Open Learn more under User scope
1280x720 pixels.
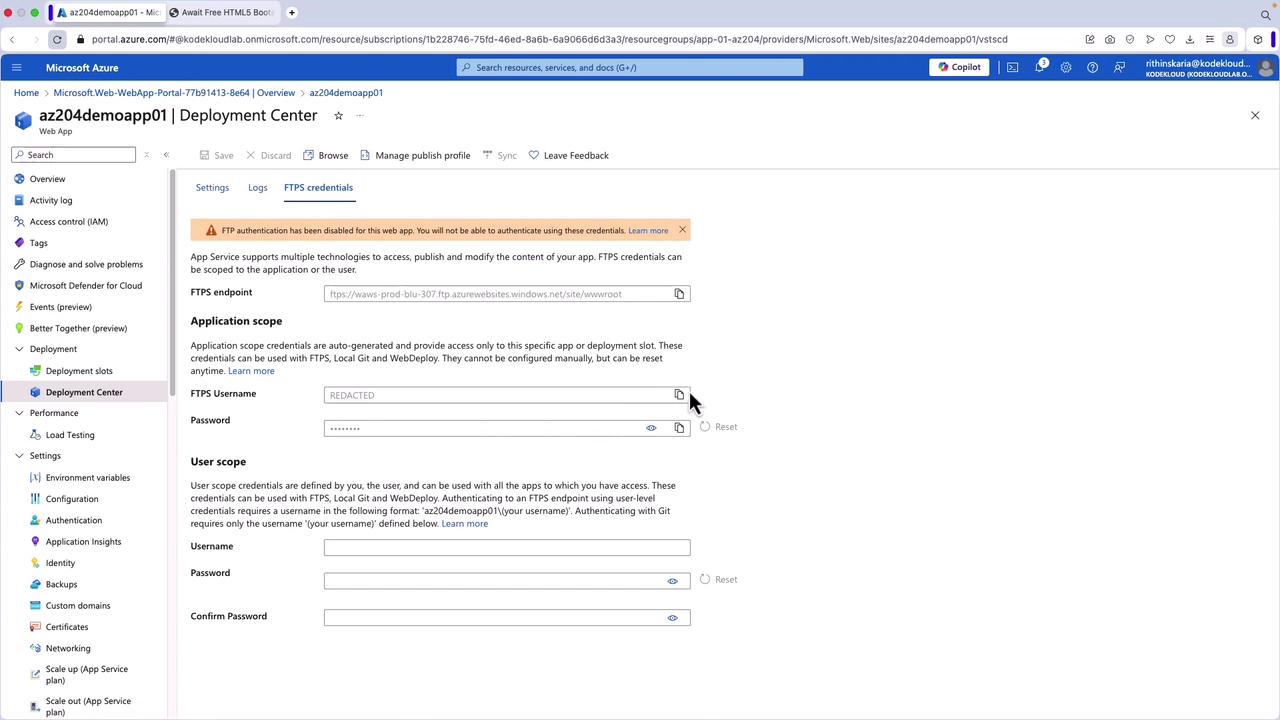click(x=465, y=524)
